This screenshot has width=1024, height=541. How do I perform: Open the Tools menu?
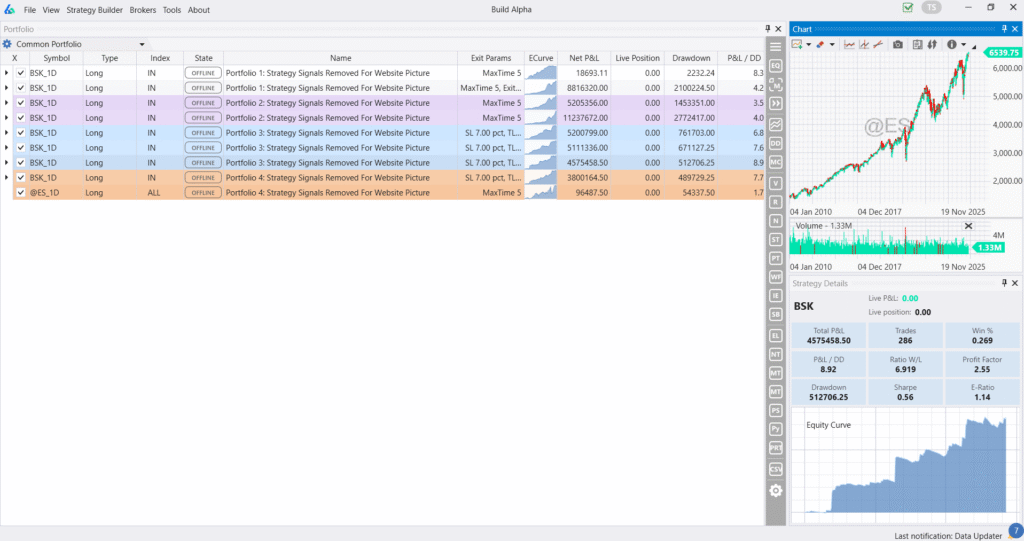(x=172, y=10)
